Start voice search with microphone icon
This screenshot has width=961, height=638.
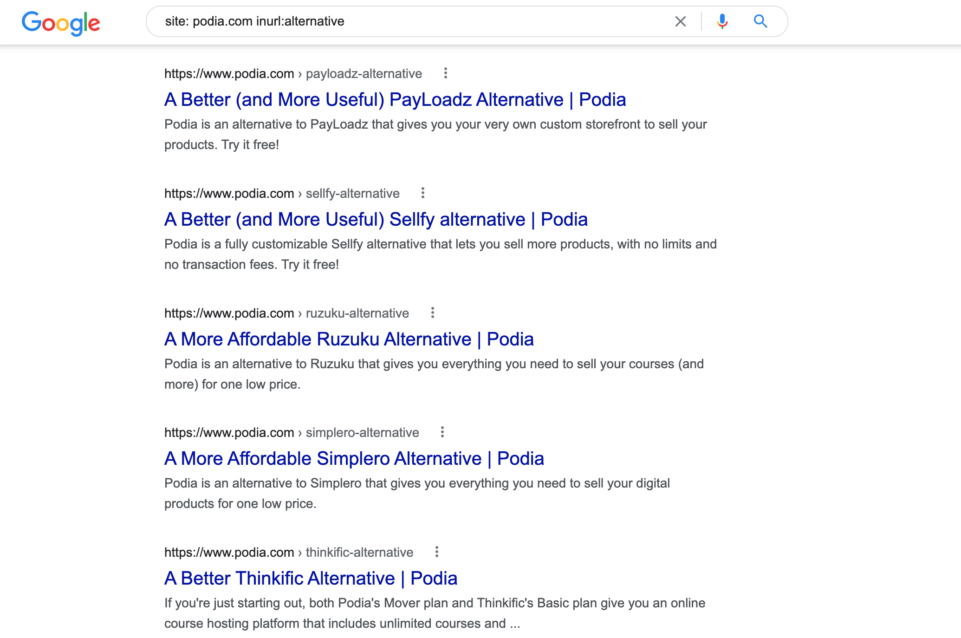pos(723,21)
